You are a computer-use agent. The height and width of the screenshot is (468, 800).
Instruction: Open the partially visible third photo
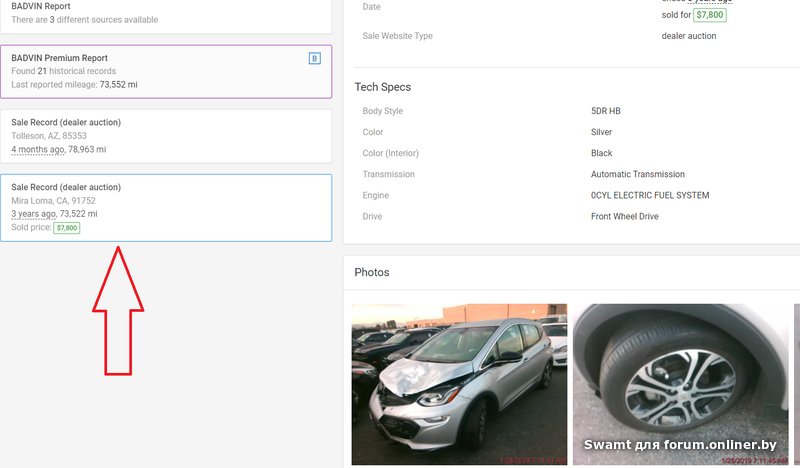coord(796,384)
